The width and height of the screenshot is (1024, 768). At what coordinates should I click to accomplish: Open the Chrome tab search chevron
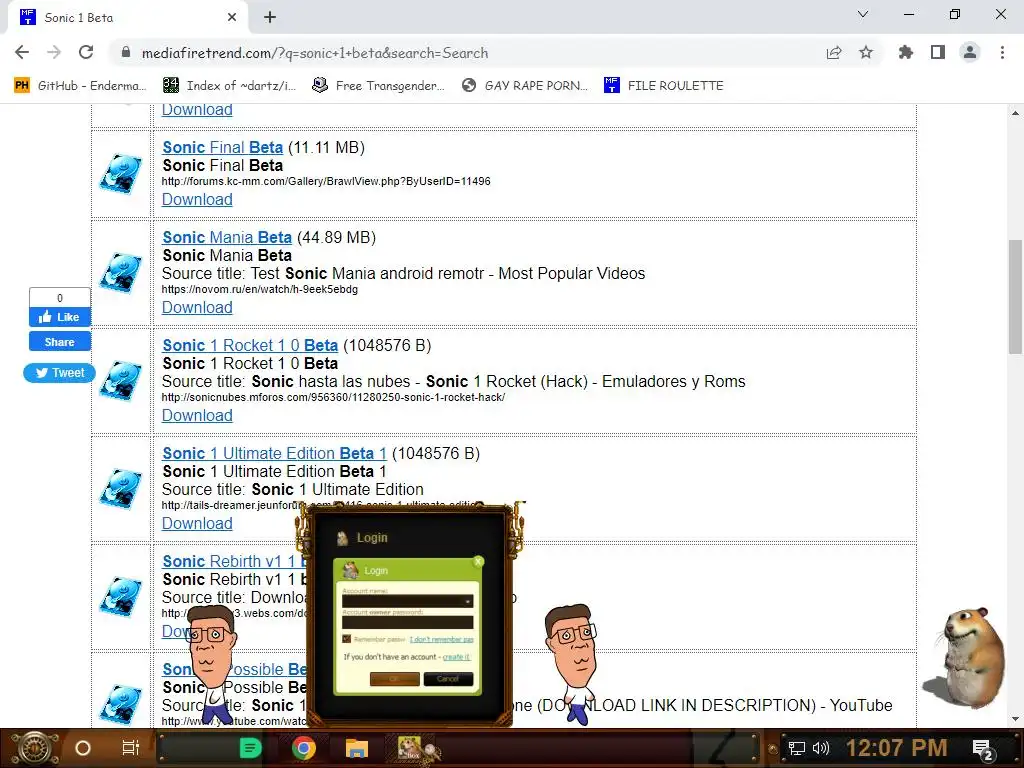click(x=863, y=14)
